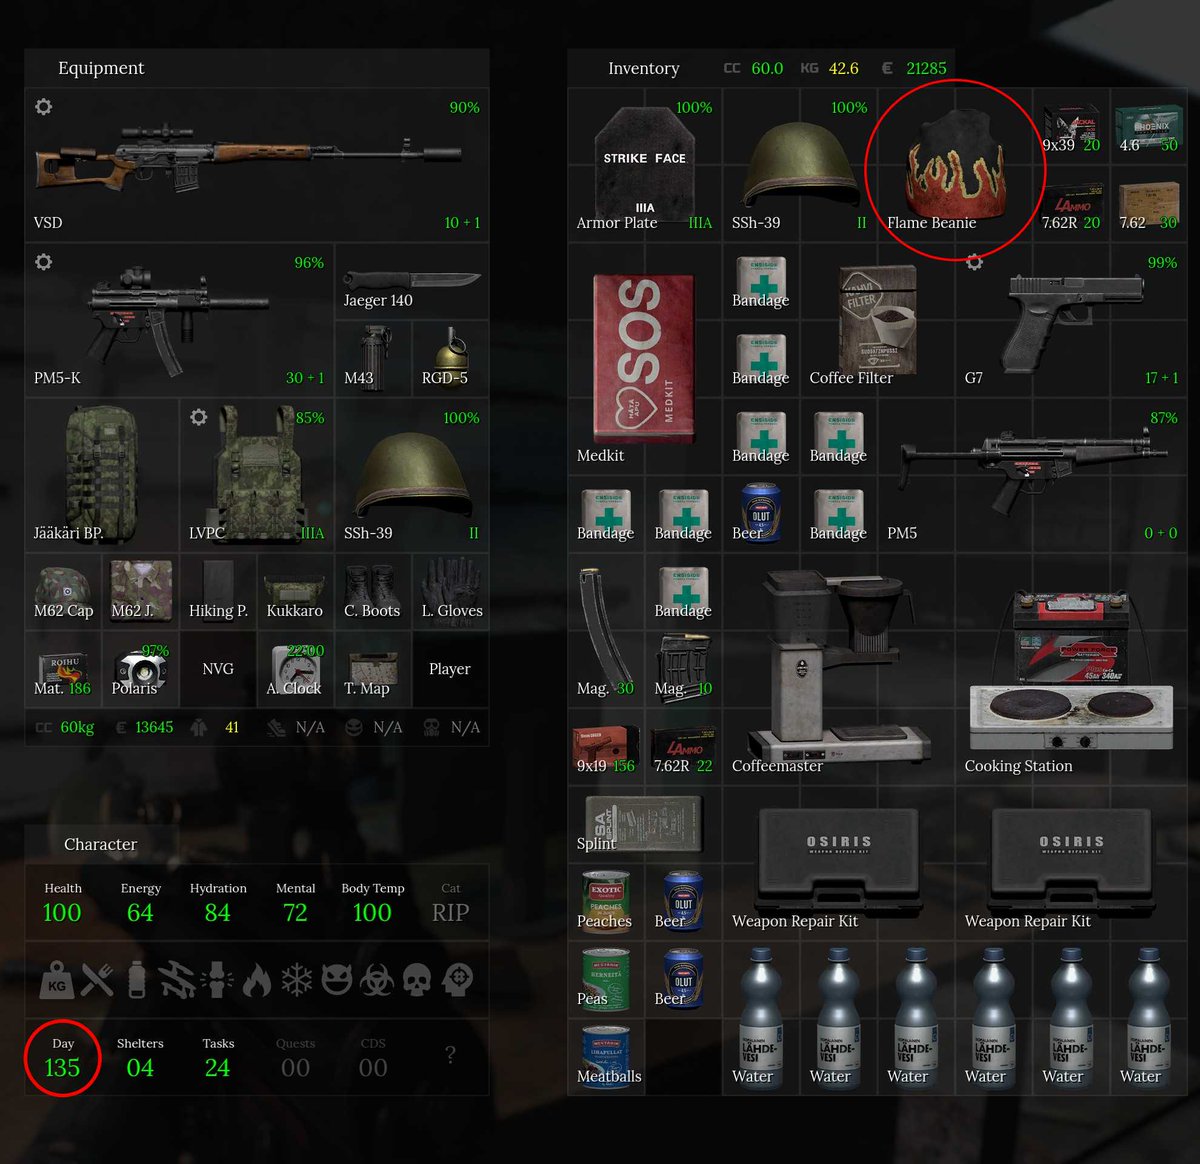Click the empty NVG slot
Viewport: 1200px width, 1164px height.
[x=218, y=669]
